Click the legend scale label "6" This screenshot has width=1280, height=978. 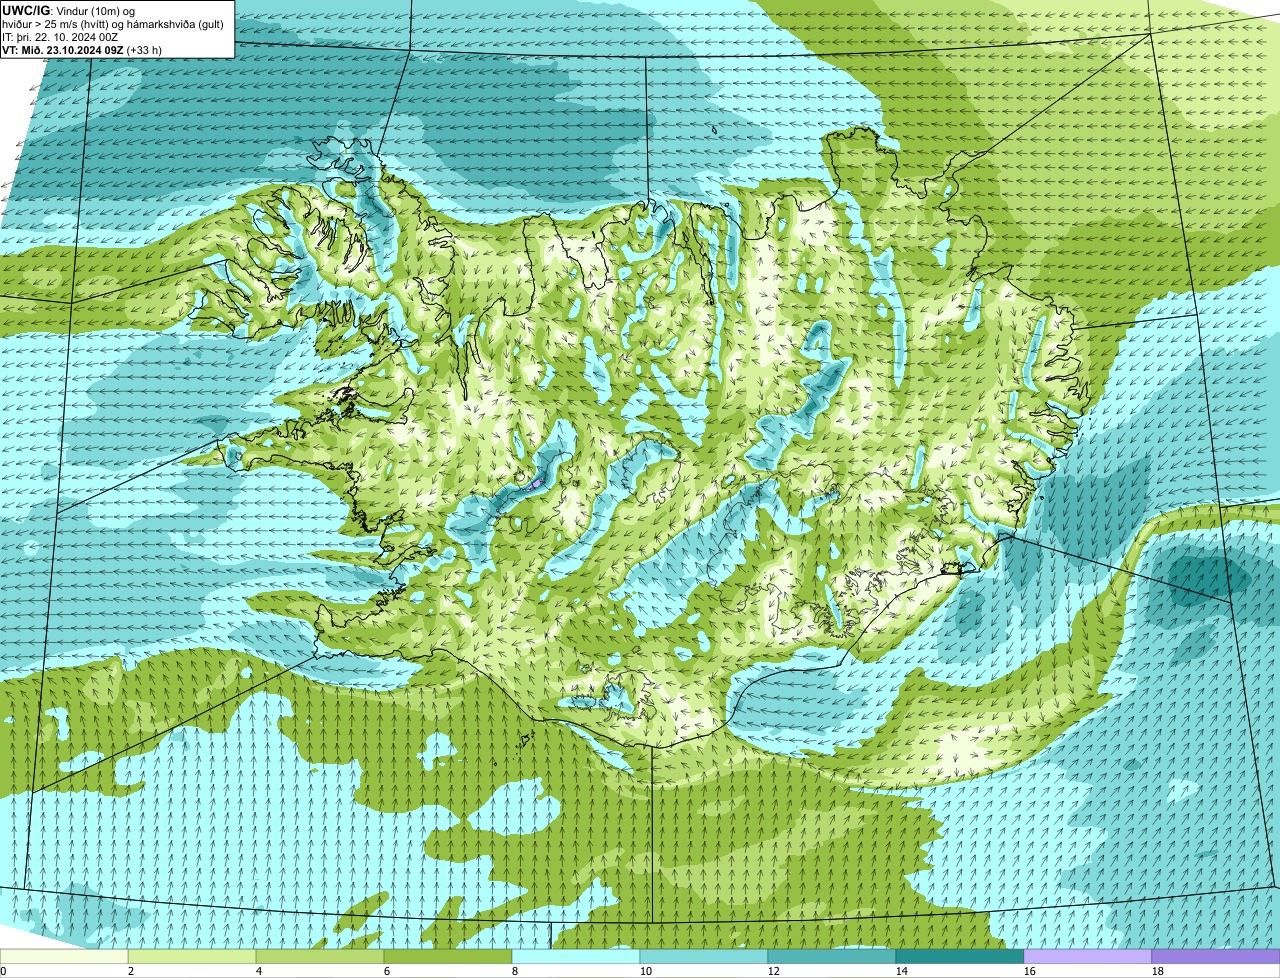(x=387, y=971)
